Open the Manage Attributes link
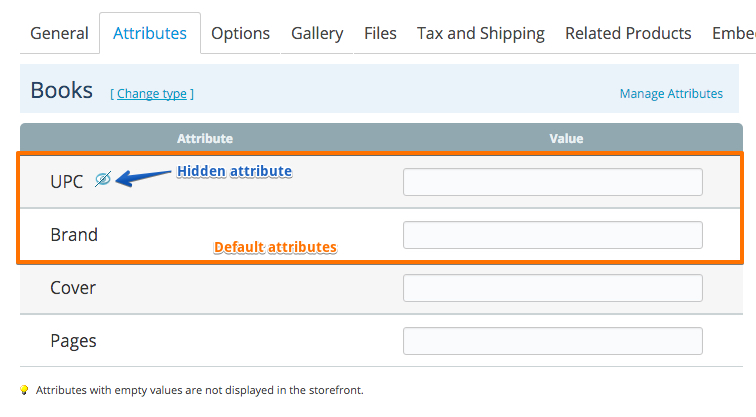Screen dimensions: 756x417 pos(671,94)
